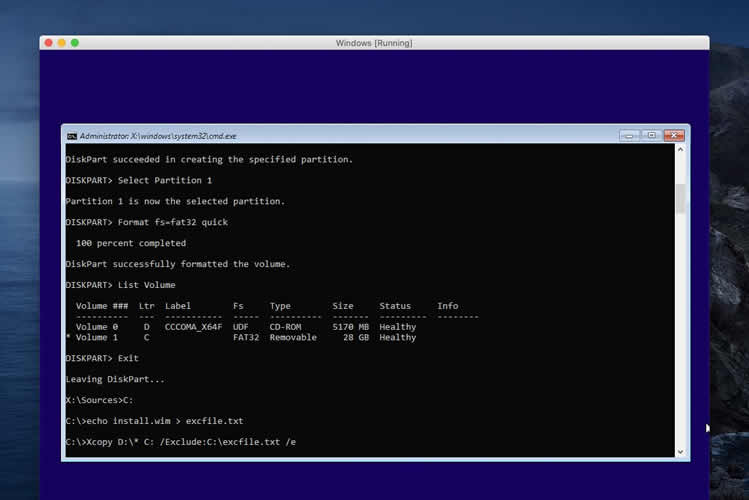Click 'DiskPart succeeded in creating' line
This screenshot has width=749, height=500.
(x=209, y=160)
